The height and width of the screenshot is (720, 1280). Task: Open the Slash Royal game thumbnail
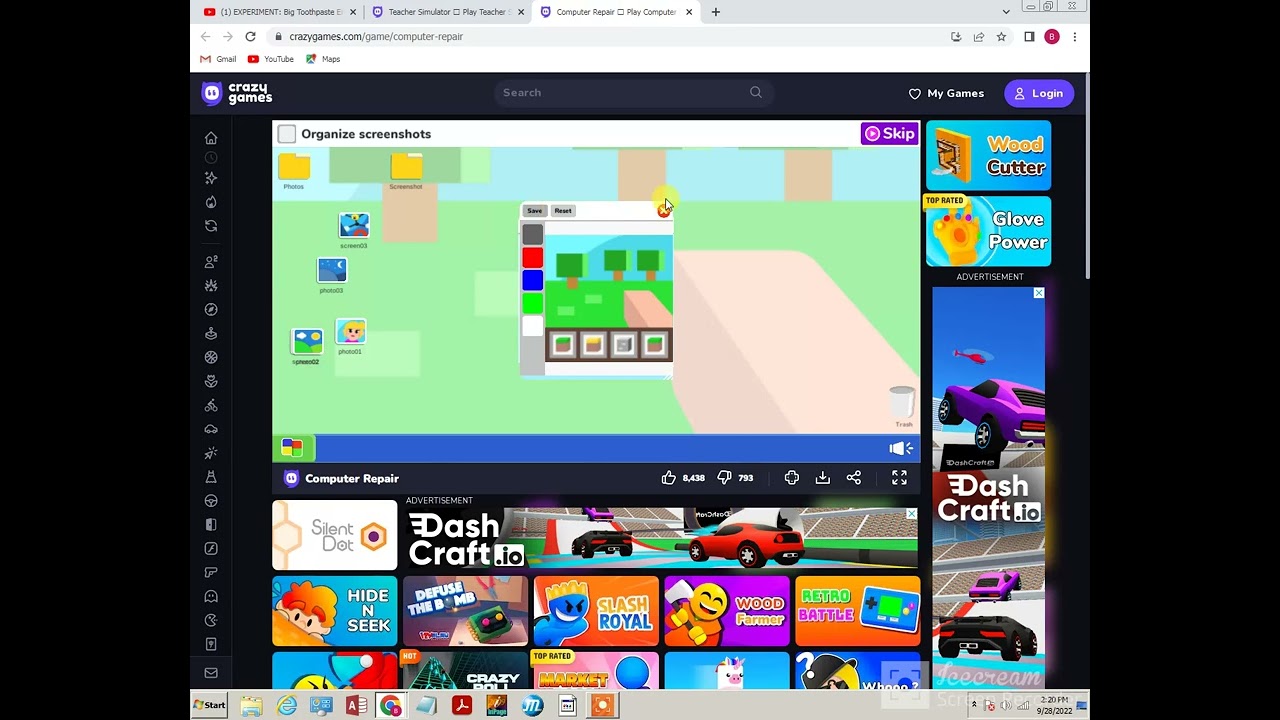pyautogui.click(x=596, y=611)
